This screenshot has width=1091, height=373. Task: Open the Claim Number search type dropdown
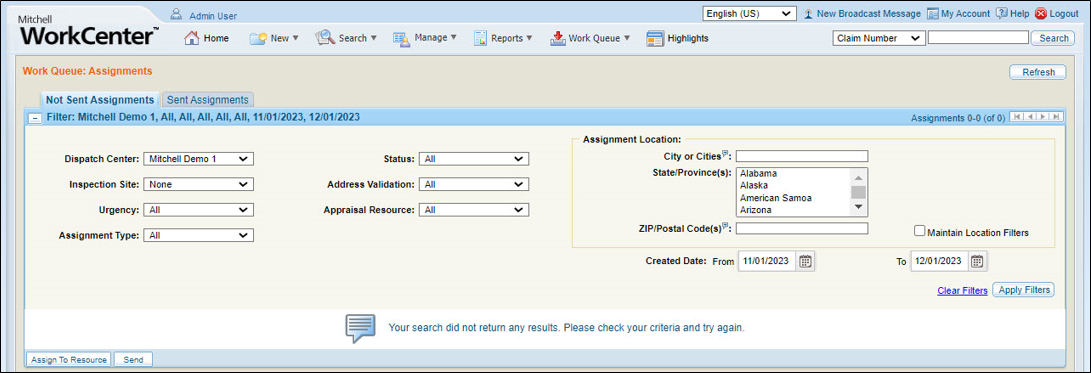(878, 38)
